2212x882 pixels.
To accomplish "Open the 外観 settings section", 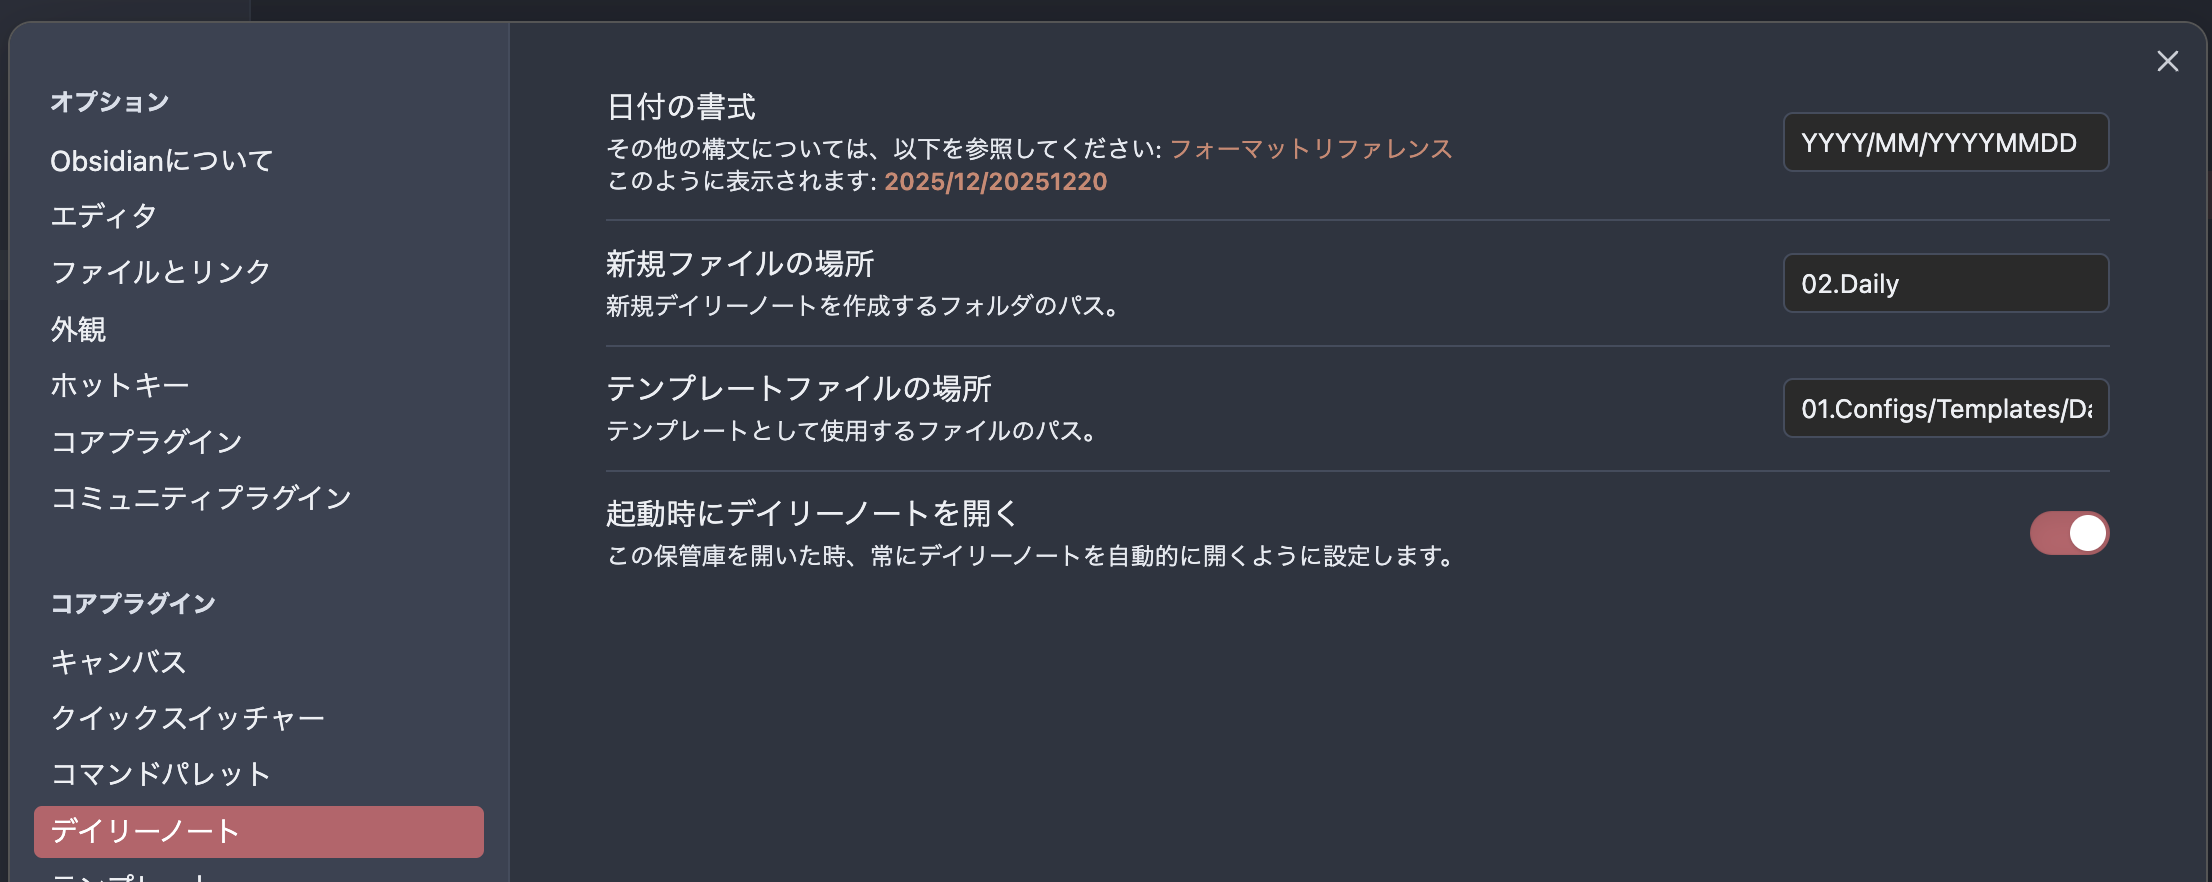I will pos(80,328).
